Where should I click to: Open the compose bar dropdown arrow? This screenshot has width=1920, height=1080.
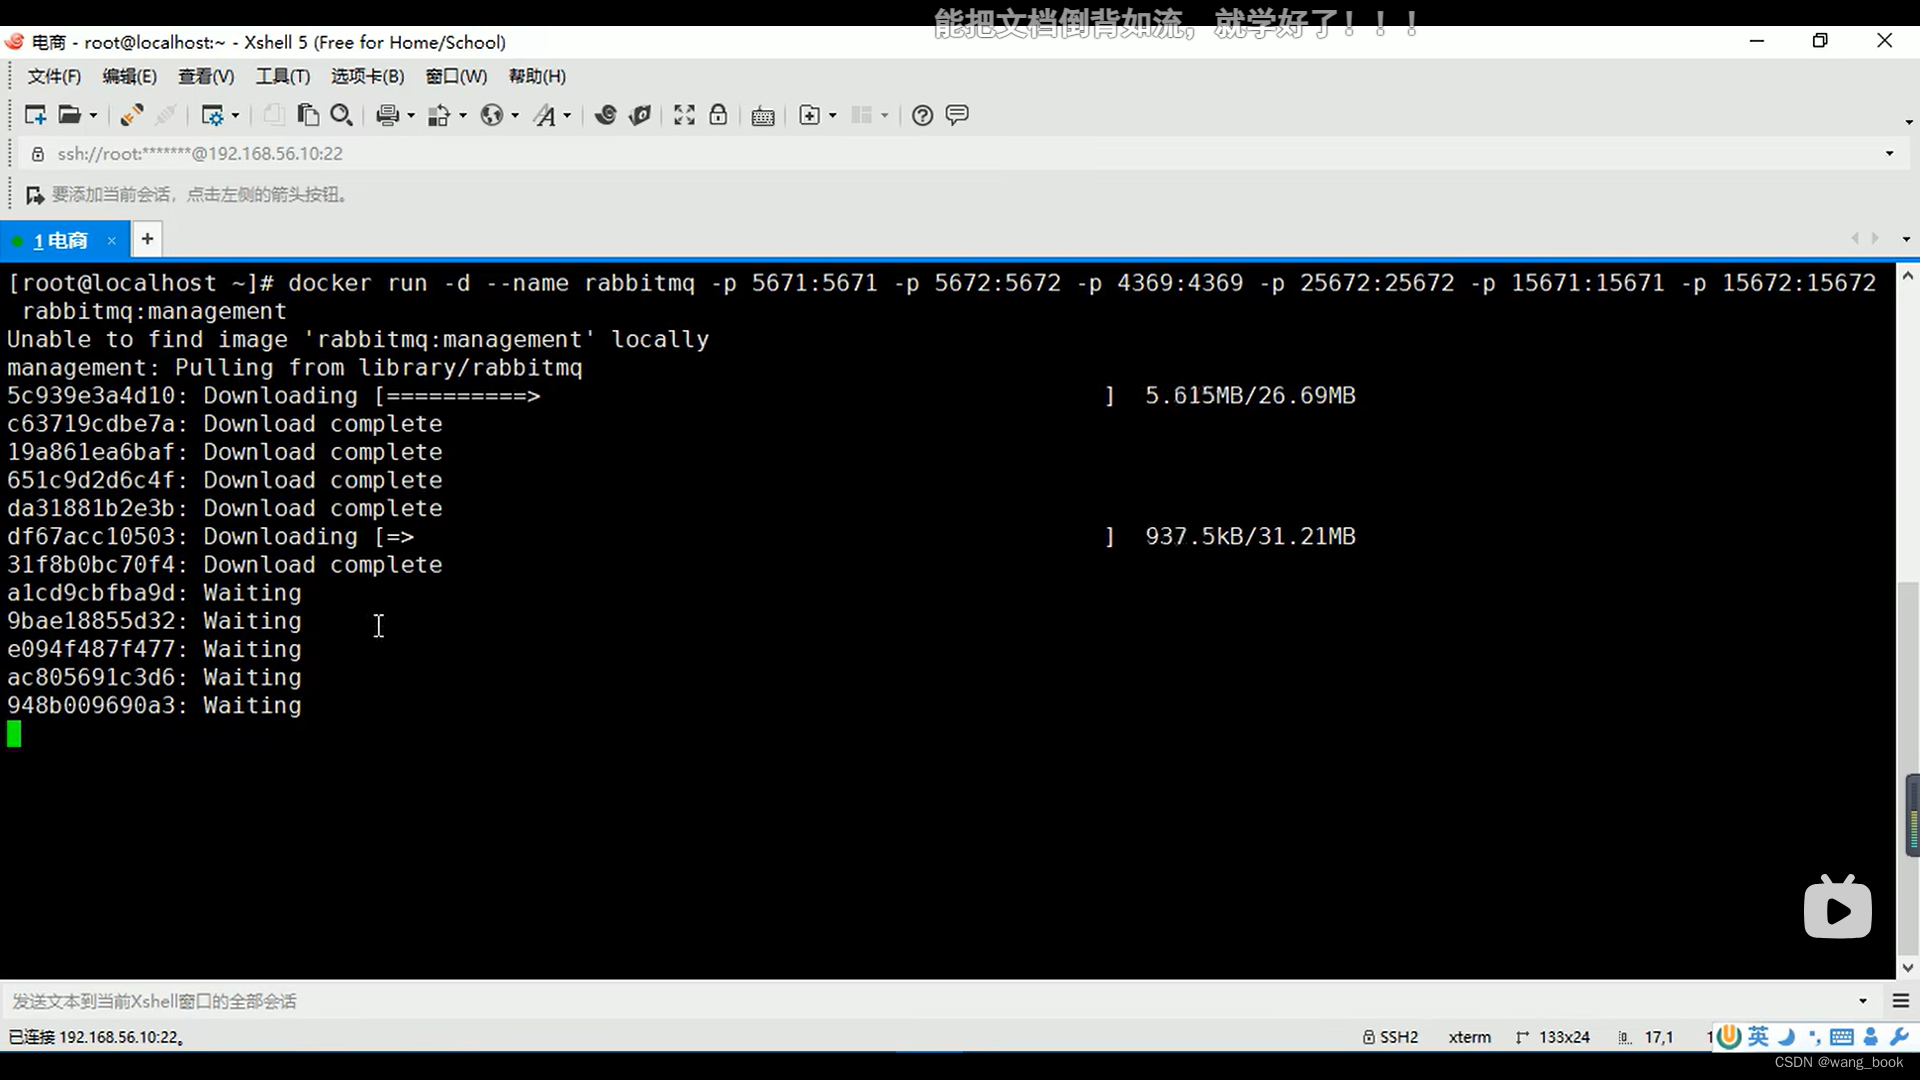coord(1862,1001)
